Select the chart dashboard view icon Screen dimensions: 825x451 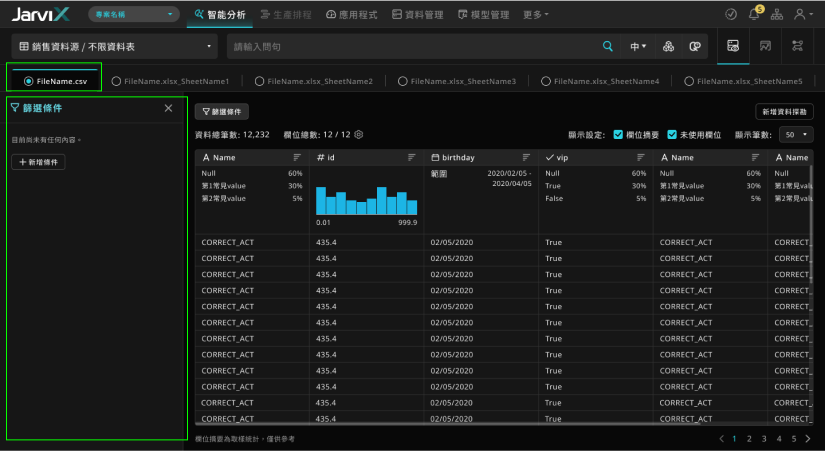[x=765, y=46]
